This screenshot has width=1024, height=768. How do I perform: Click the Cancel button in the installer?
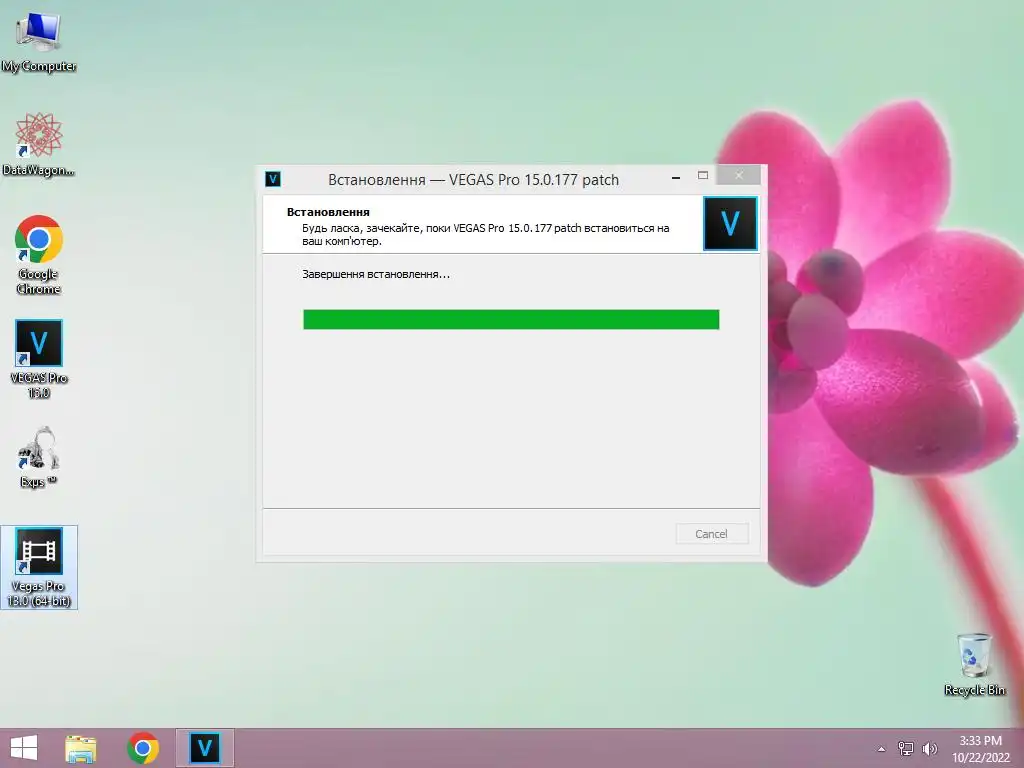pyautogui.click(x=711, y=534)
